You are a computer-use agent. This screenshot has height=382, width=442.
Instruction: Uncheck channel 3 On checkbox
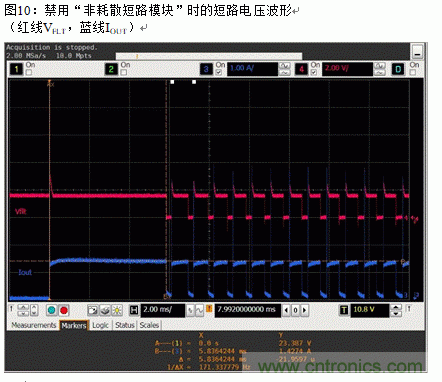[219, 72]
